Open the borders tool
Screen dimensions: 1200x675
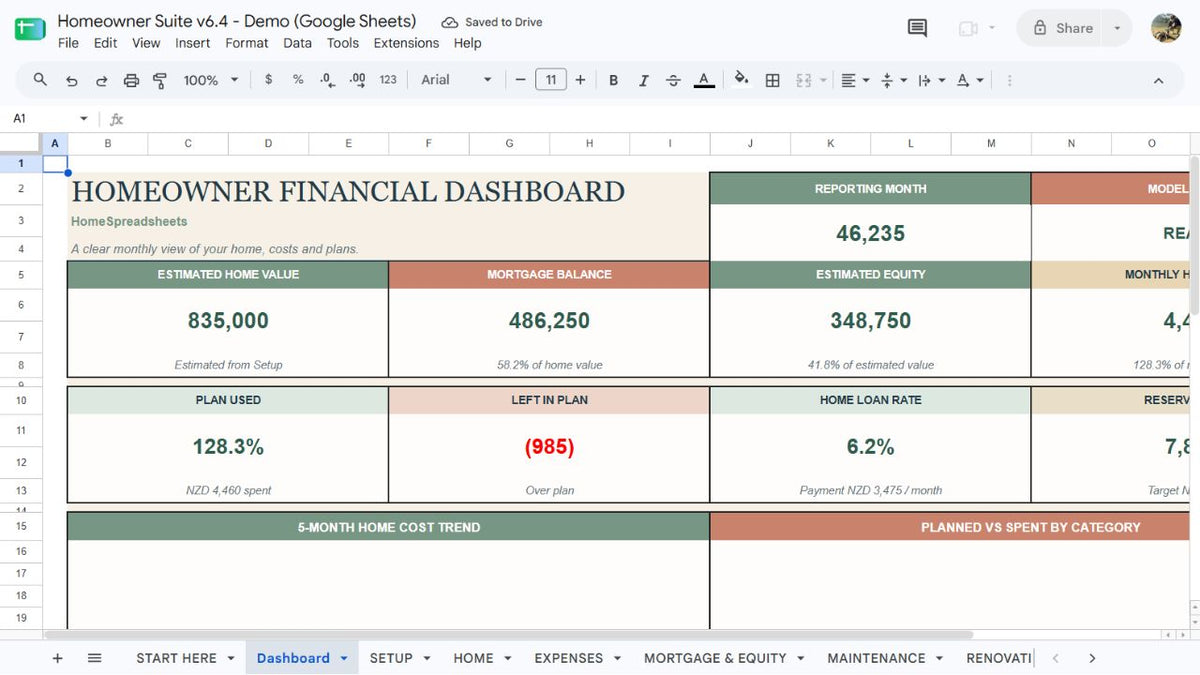coord(772,80)
